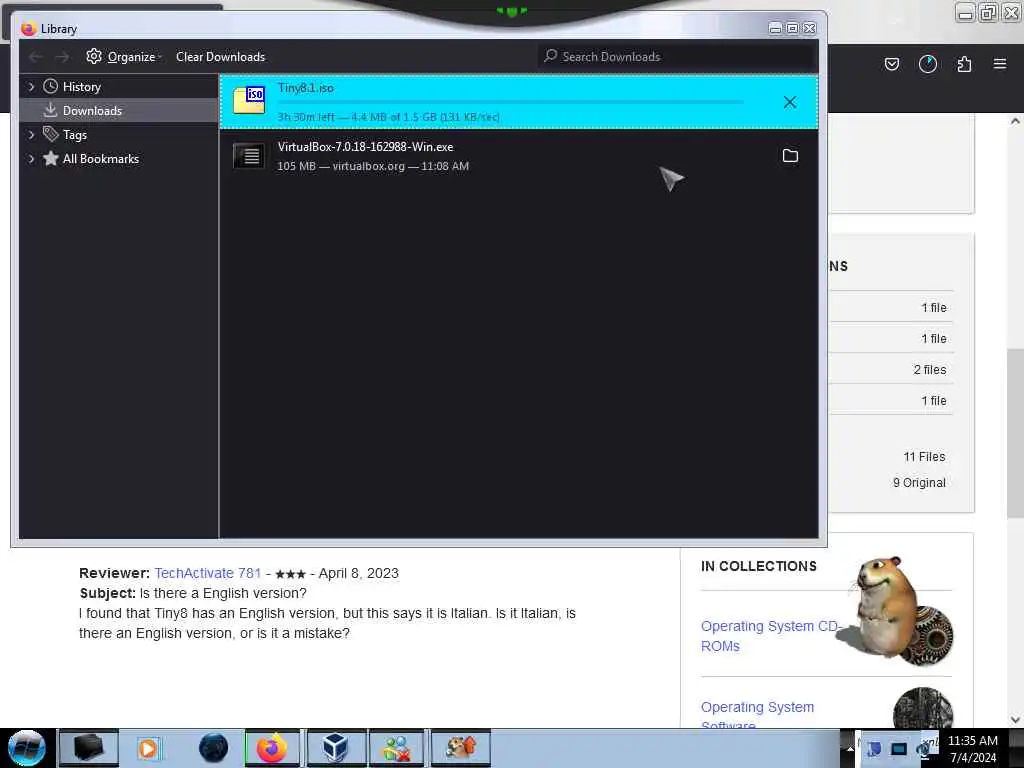Click the 11 Files entry
The width and height of the screenshot is (1024, 768).
pyautogui.click(x=924, y=456)
